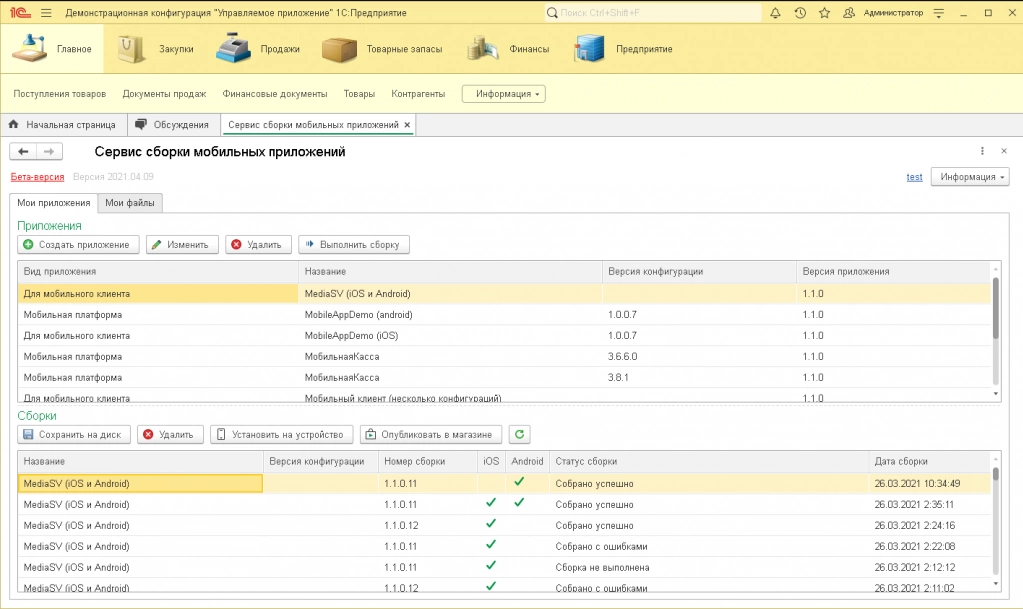Switch to the Обсуждения tab
1023x609 pixels.
171,125
